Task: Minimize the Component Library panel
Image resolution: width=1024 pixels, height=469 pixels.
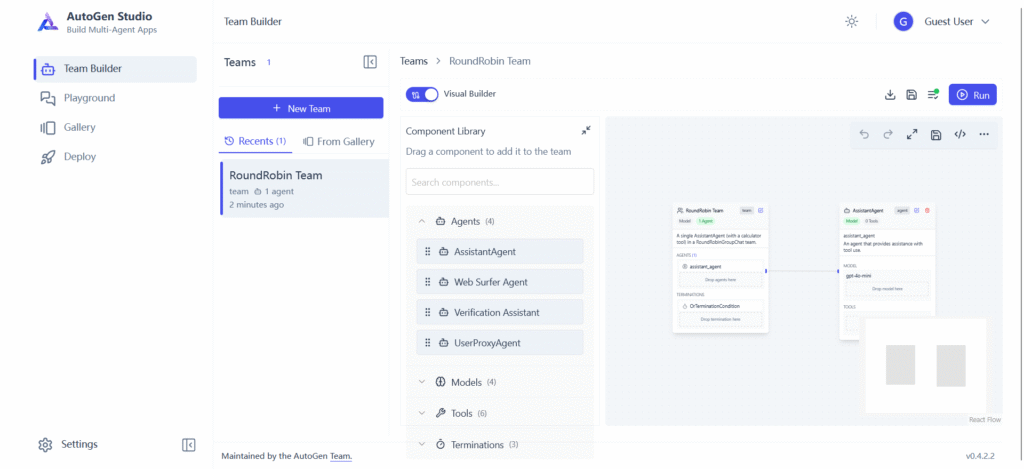Action: click(586, 131)
